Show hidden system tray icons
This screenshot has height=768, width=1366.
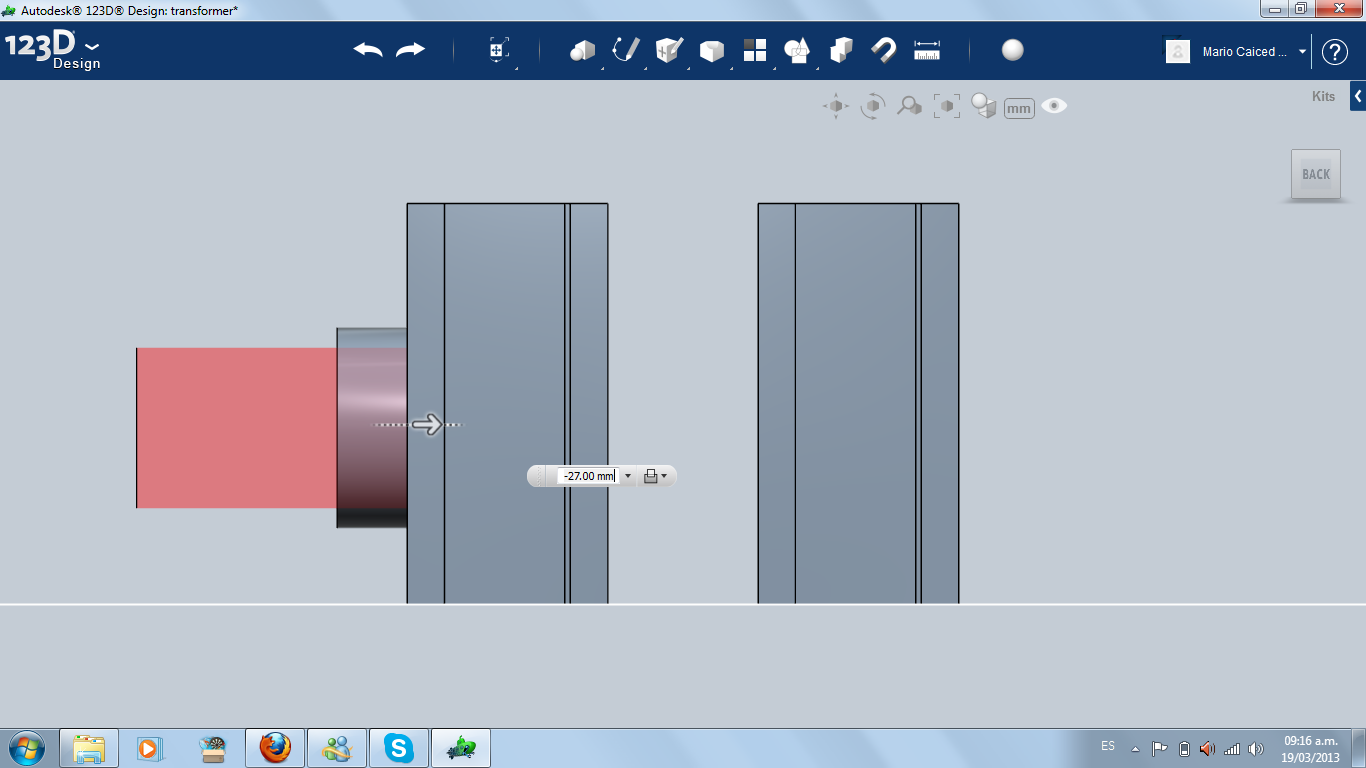click(1135, 748)
